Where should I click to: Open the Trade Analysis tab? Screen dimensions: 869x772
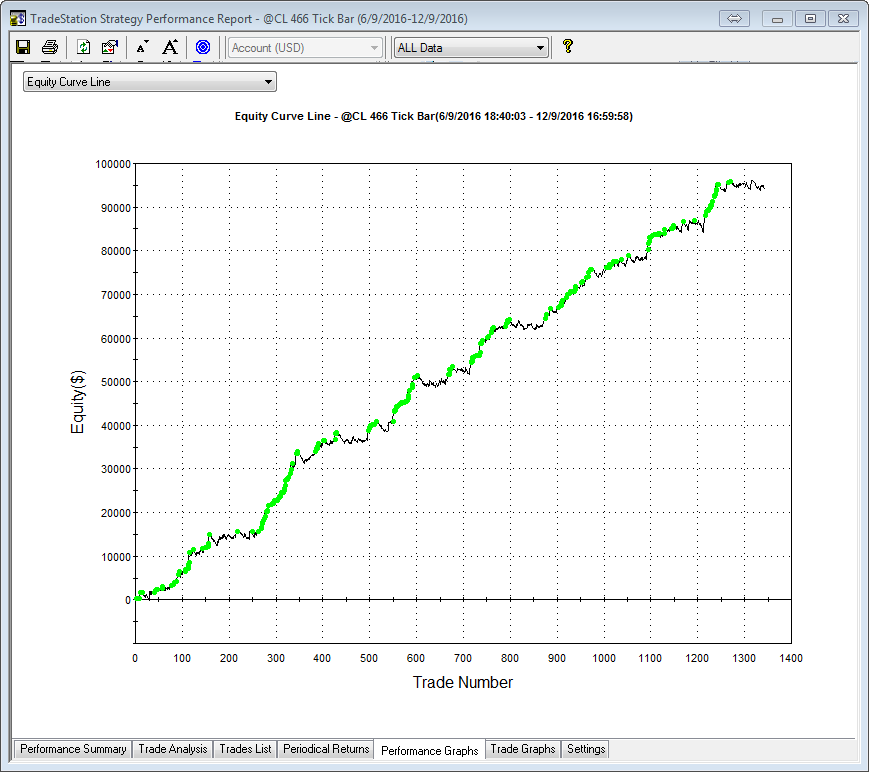coord(172,749)
